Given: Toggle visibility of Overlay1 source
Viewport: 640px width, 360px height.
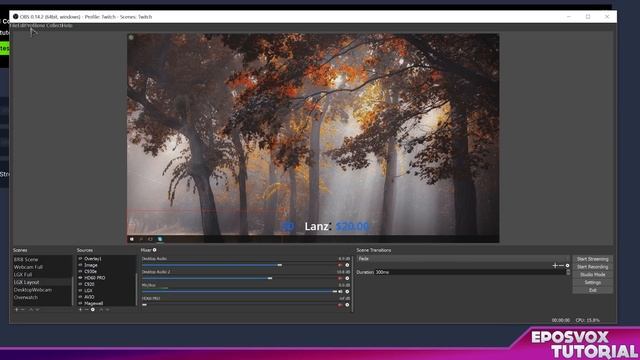Looking at the screenshot, I should tap(80, 259).
